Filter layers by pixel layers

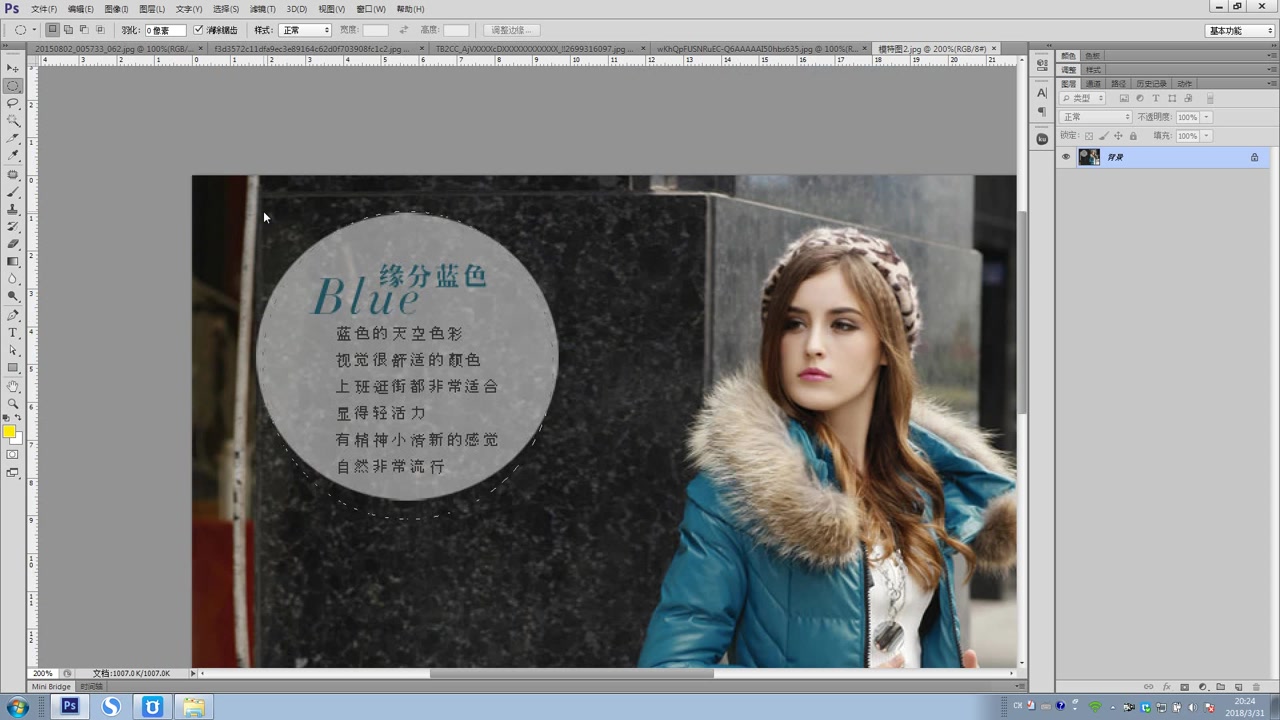pyautogui.click(x=1124, y=98)
